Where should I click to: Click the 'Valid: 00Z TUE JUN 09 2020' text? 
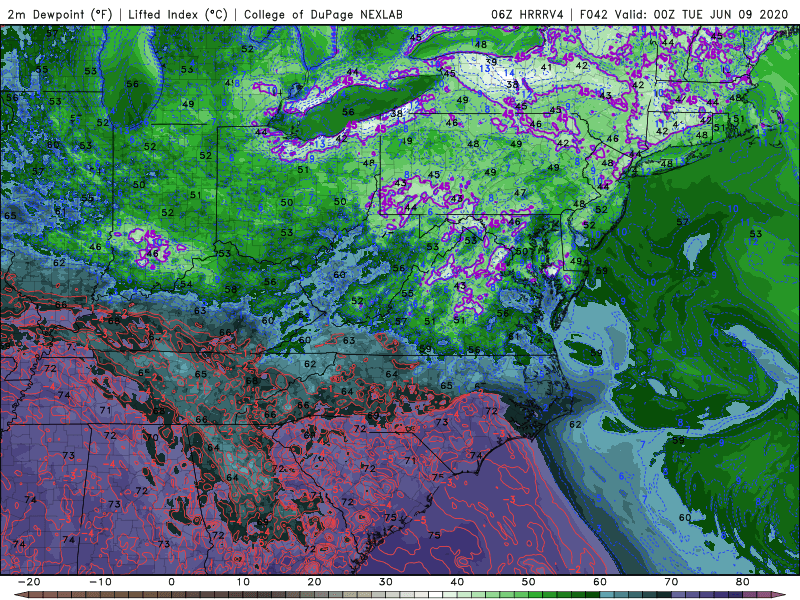(x=702, y=14)
